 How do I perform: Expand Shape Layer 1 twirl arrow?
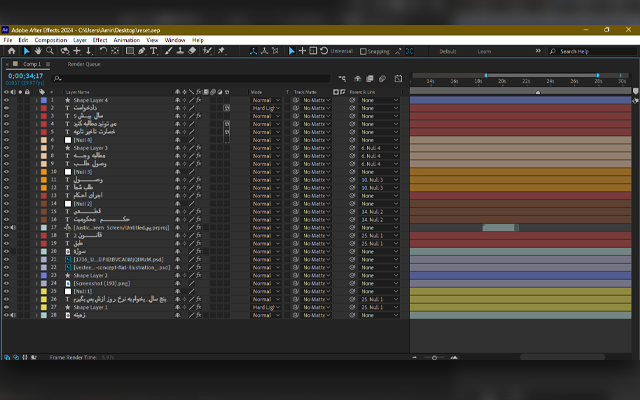point(36,307)
